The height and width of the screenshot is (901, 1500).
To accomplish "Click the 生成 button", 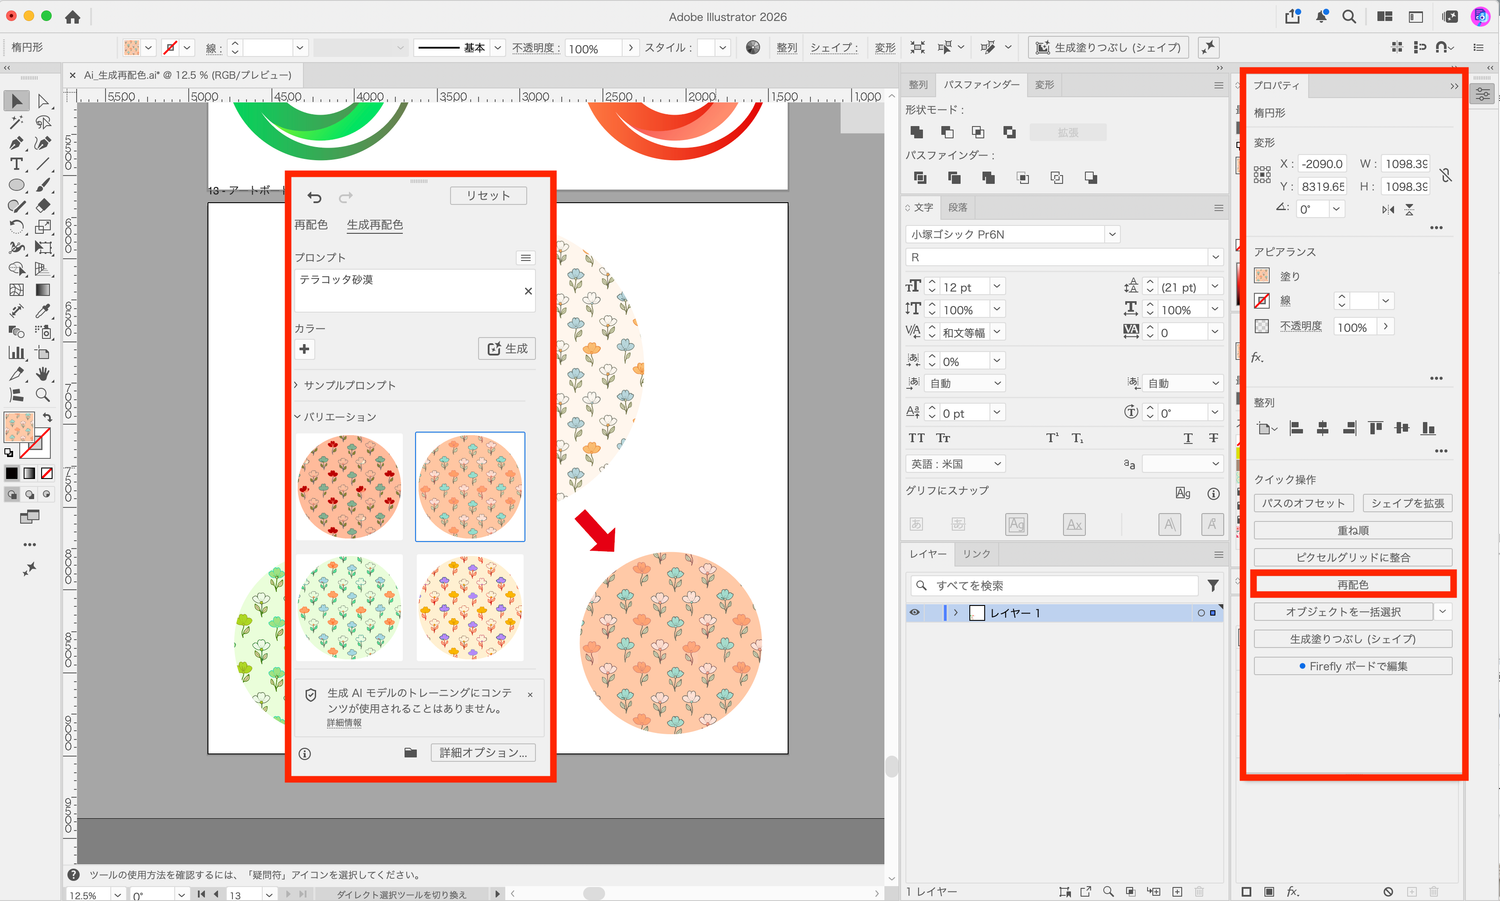I will click(x=507, y=348).
